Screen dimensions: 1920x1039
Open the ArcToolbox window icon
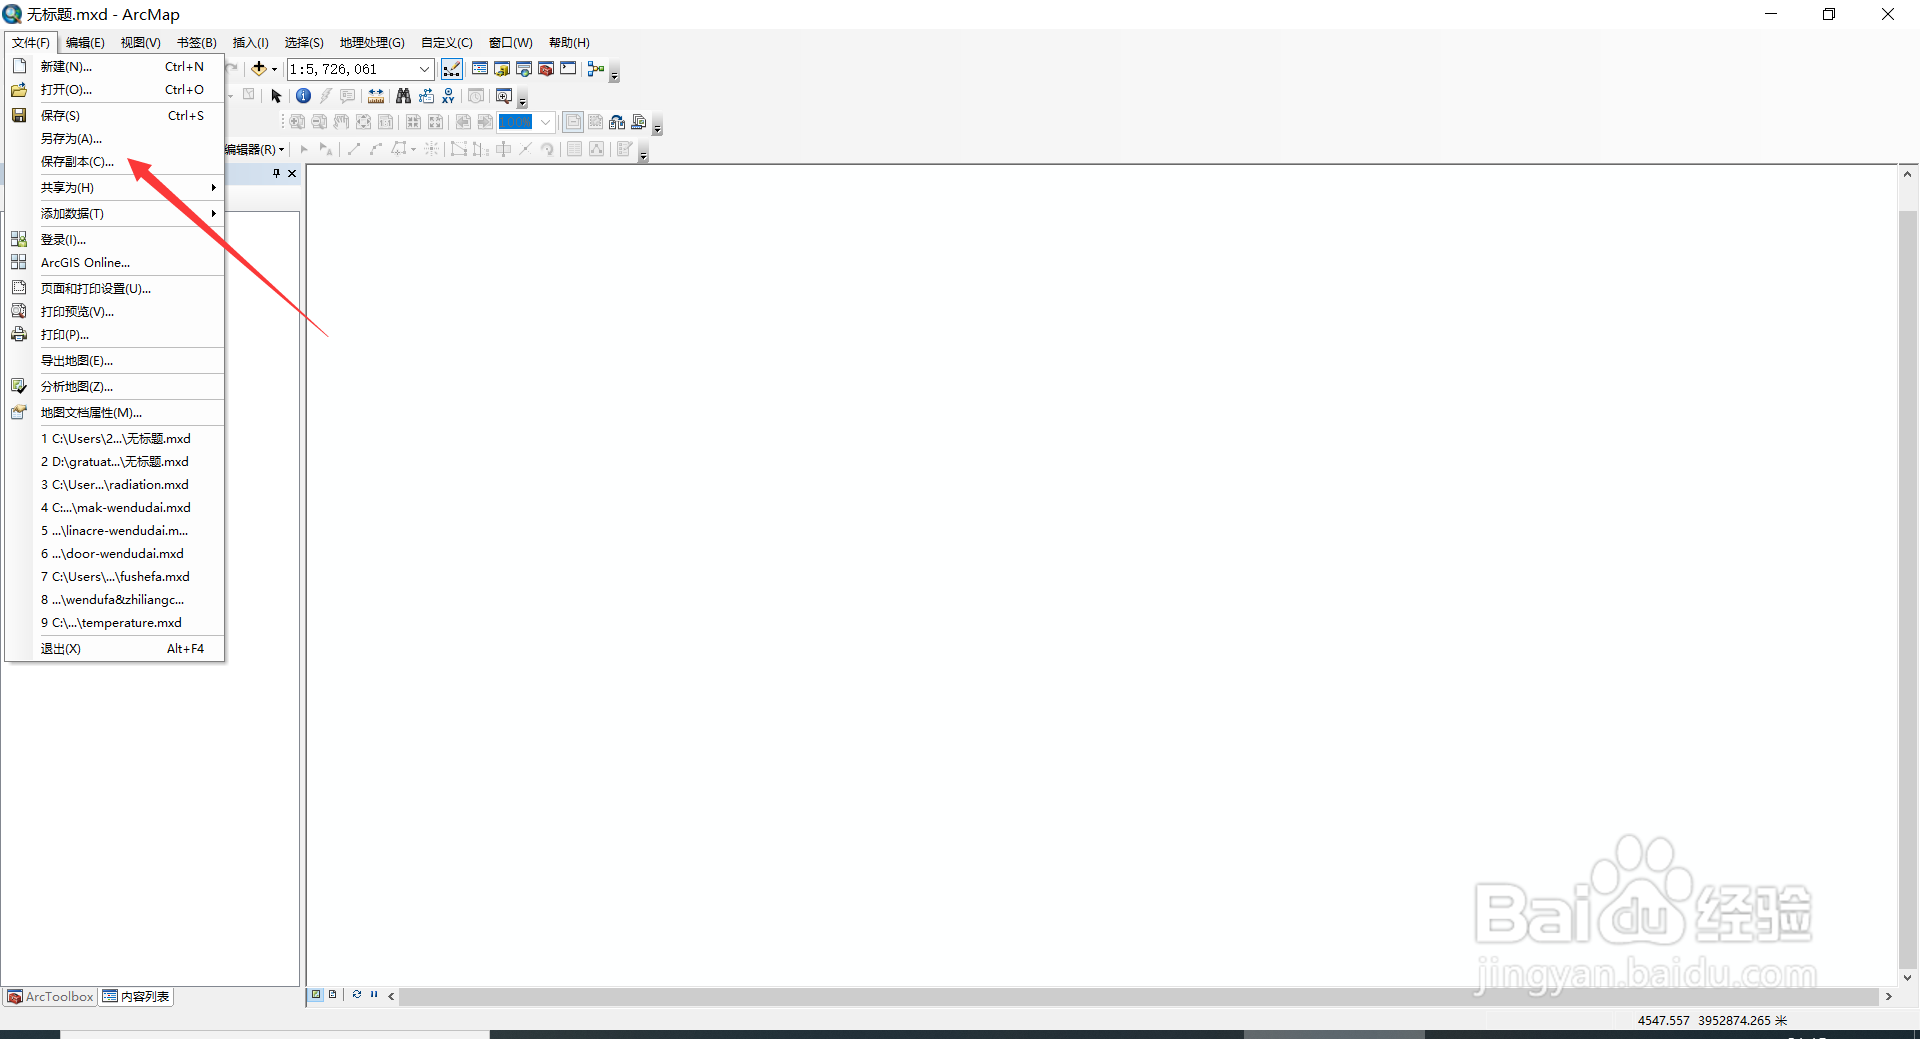pos(545,68)
